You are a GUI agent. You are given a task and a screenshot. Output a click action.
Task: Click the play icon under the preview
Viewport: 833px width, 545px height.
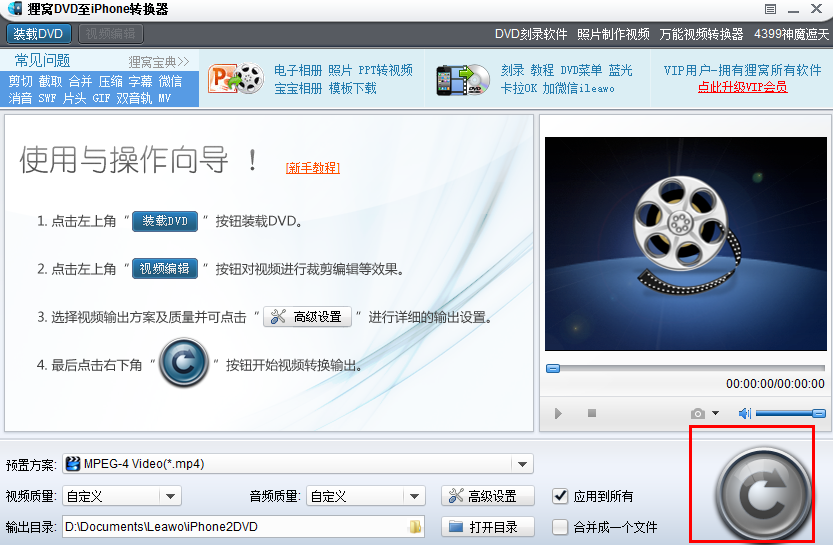[x=558, y=413]
